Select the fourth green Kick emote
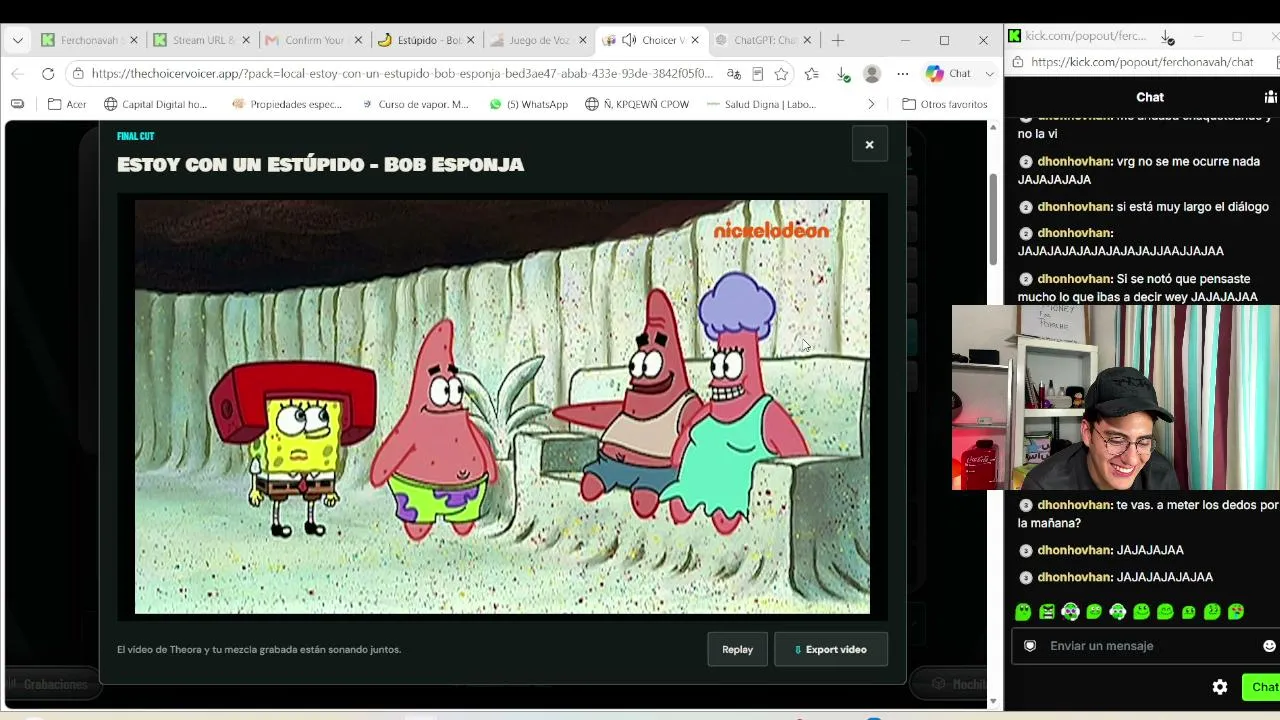This screenshot has width=1280, height=720. click(1094, 612)
